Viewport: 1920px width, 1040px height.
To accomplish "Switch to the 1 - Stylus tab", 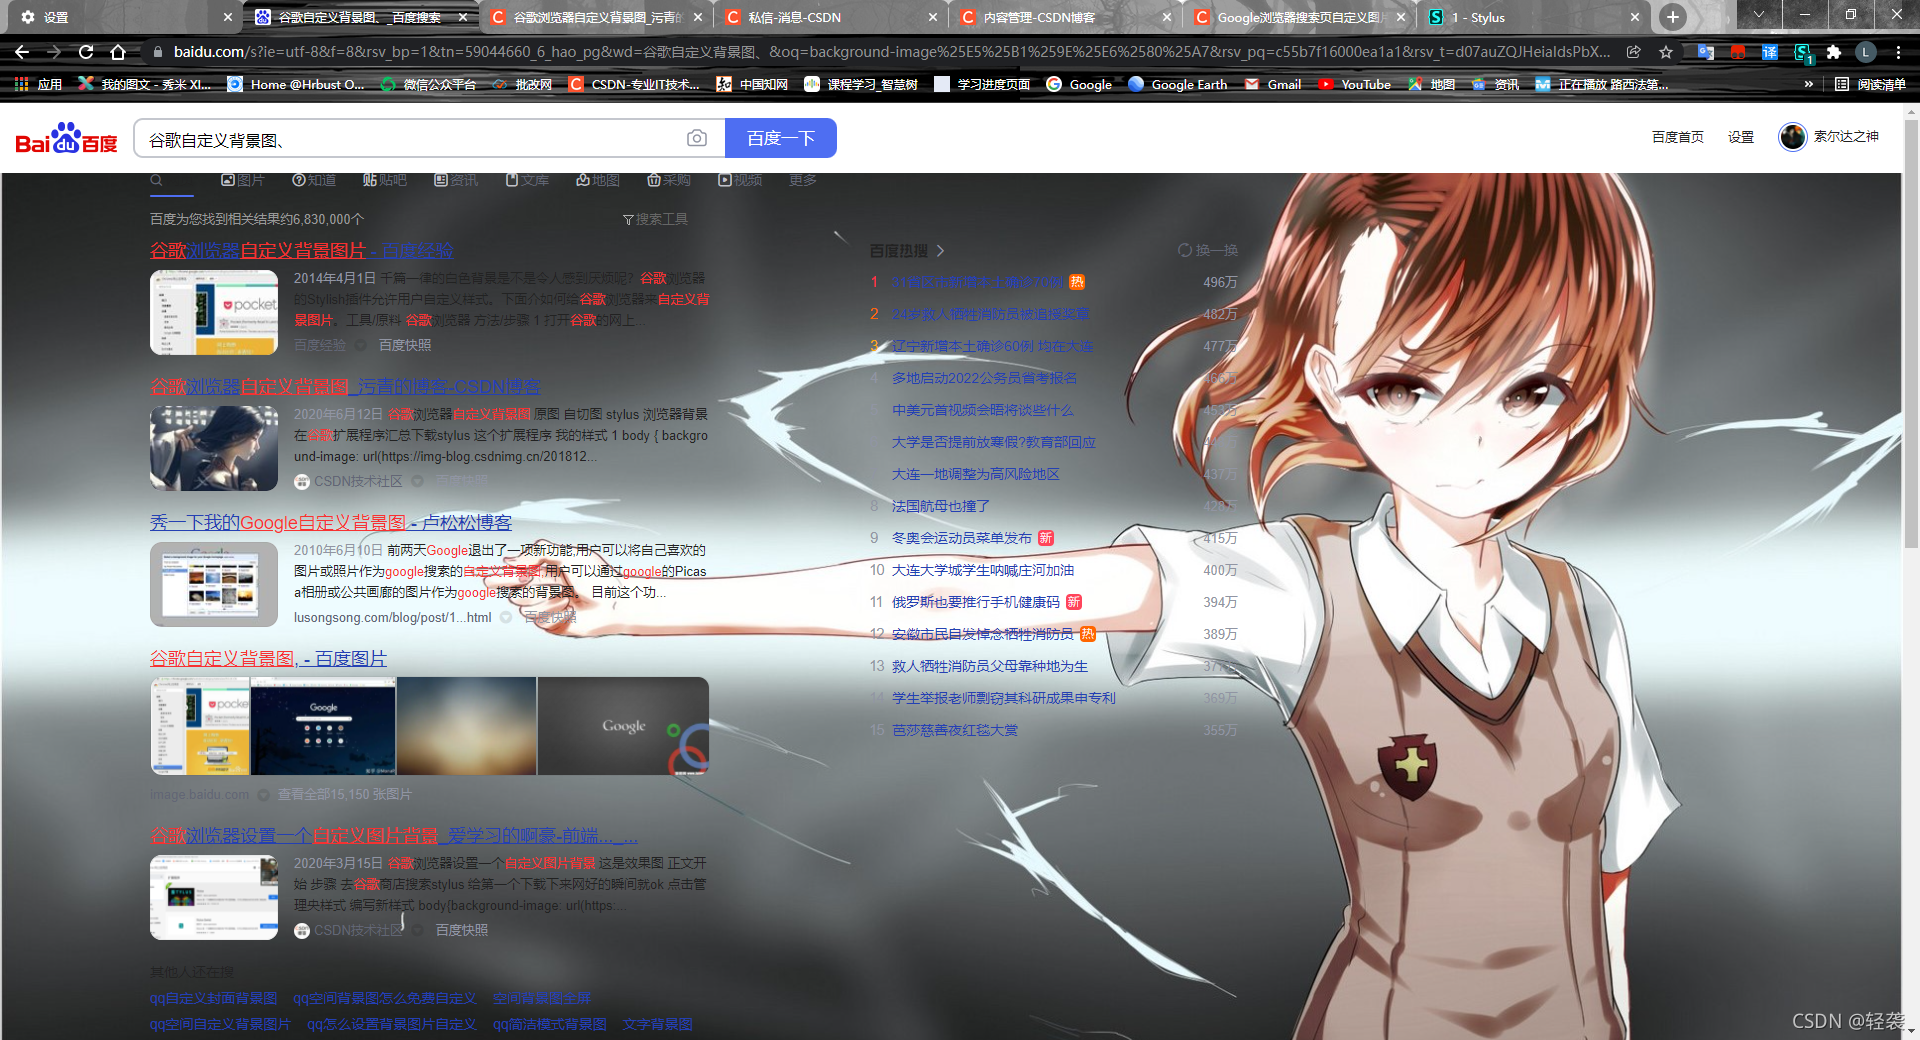I will coord(1535,17).
